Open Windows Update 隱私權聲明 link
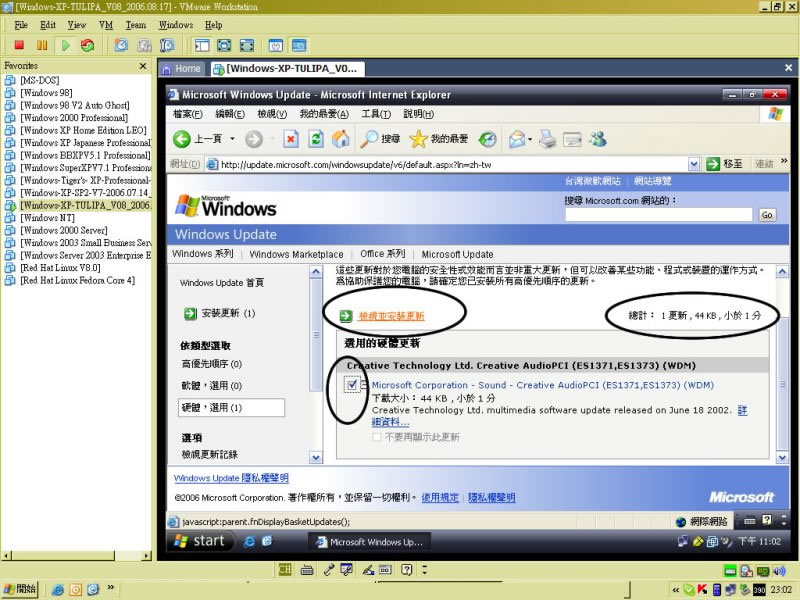The image size is (800, 600). 231,478
